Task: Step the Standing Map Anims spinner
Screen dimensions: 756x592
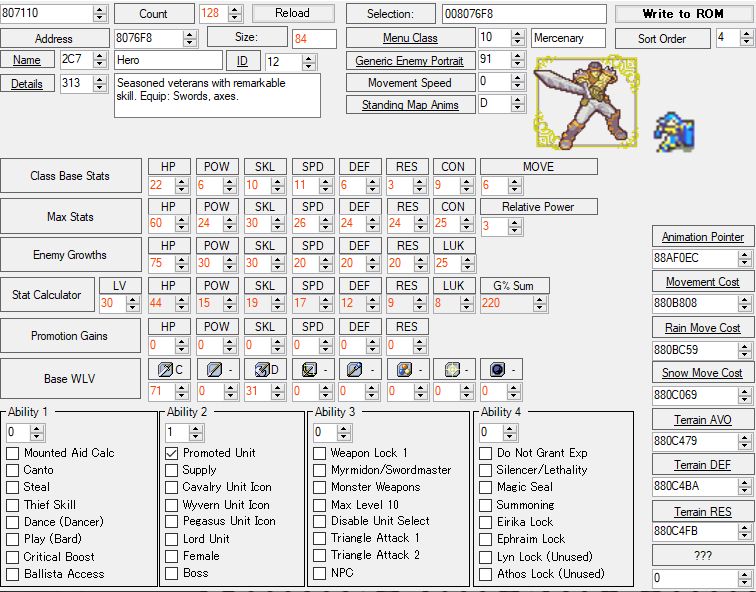Action: (518, 104)
